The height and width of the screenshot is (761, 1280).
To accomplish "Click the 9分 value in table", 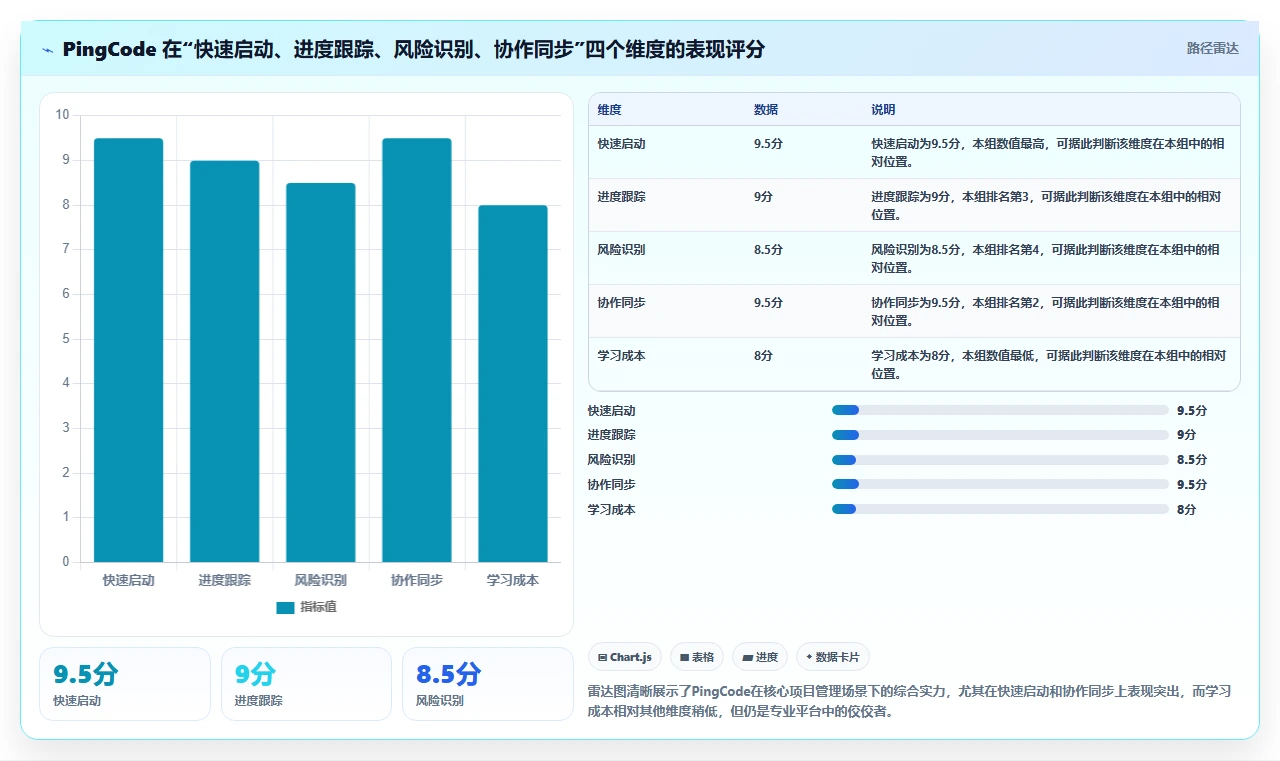I will (x=763, y=197).
